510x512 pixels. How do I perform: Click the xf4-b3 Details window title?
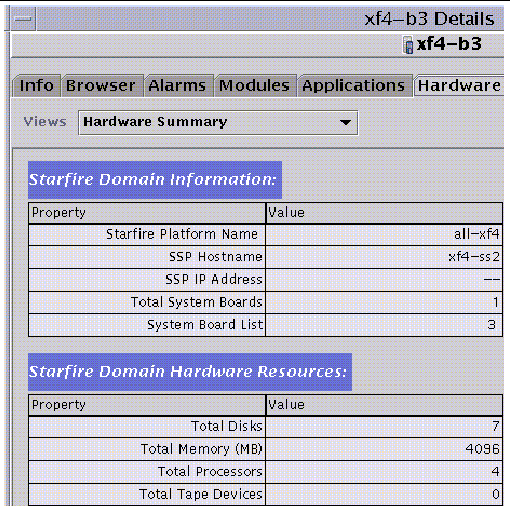click(x=429, y=19)
